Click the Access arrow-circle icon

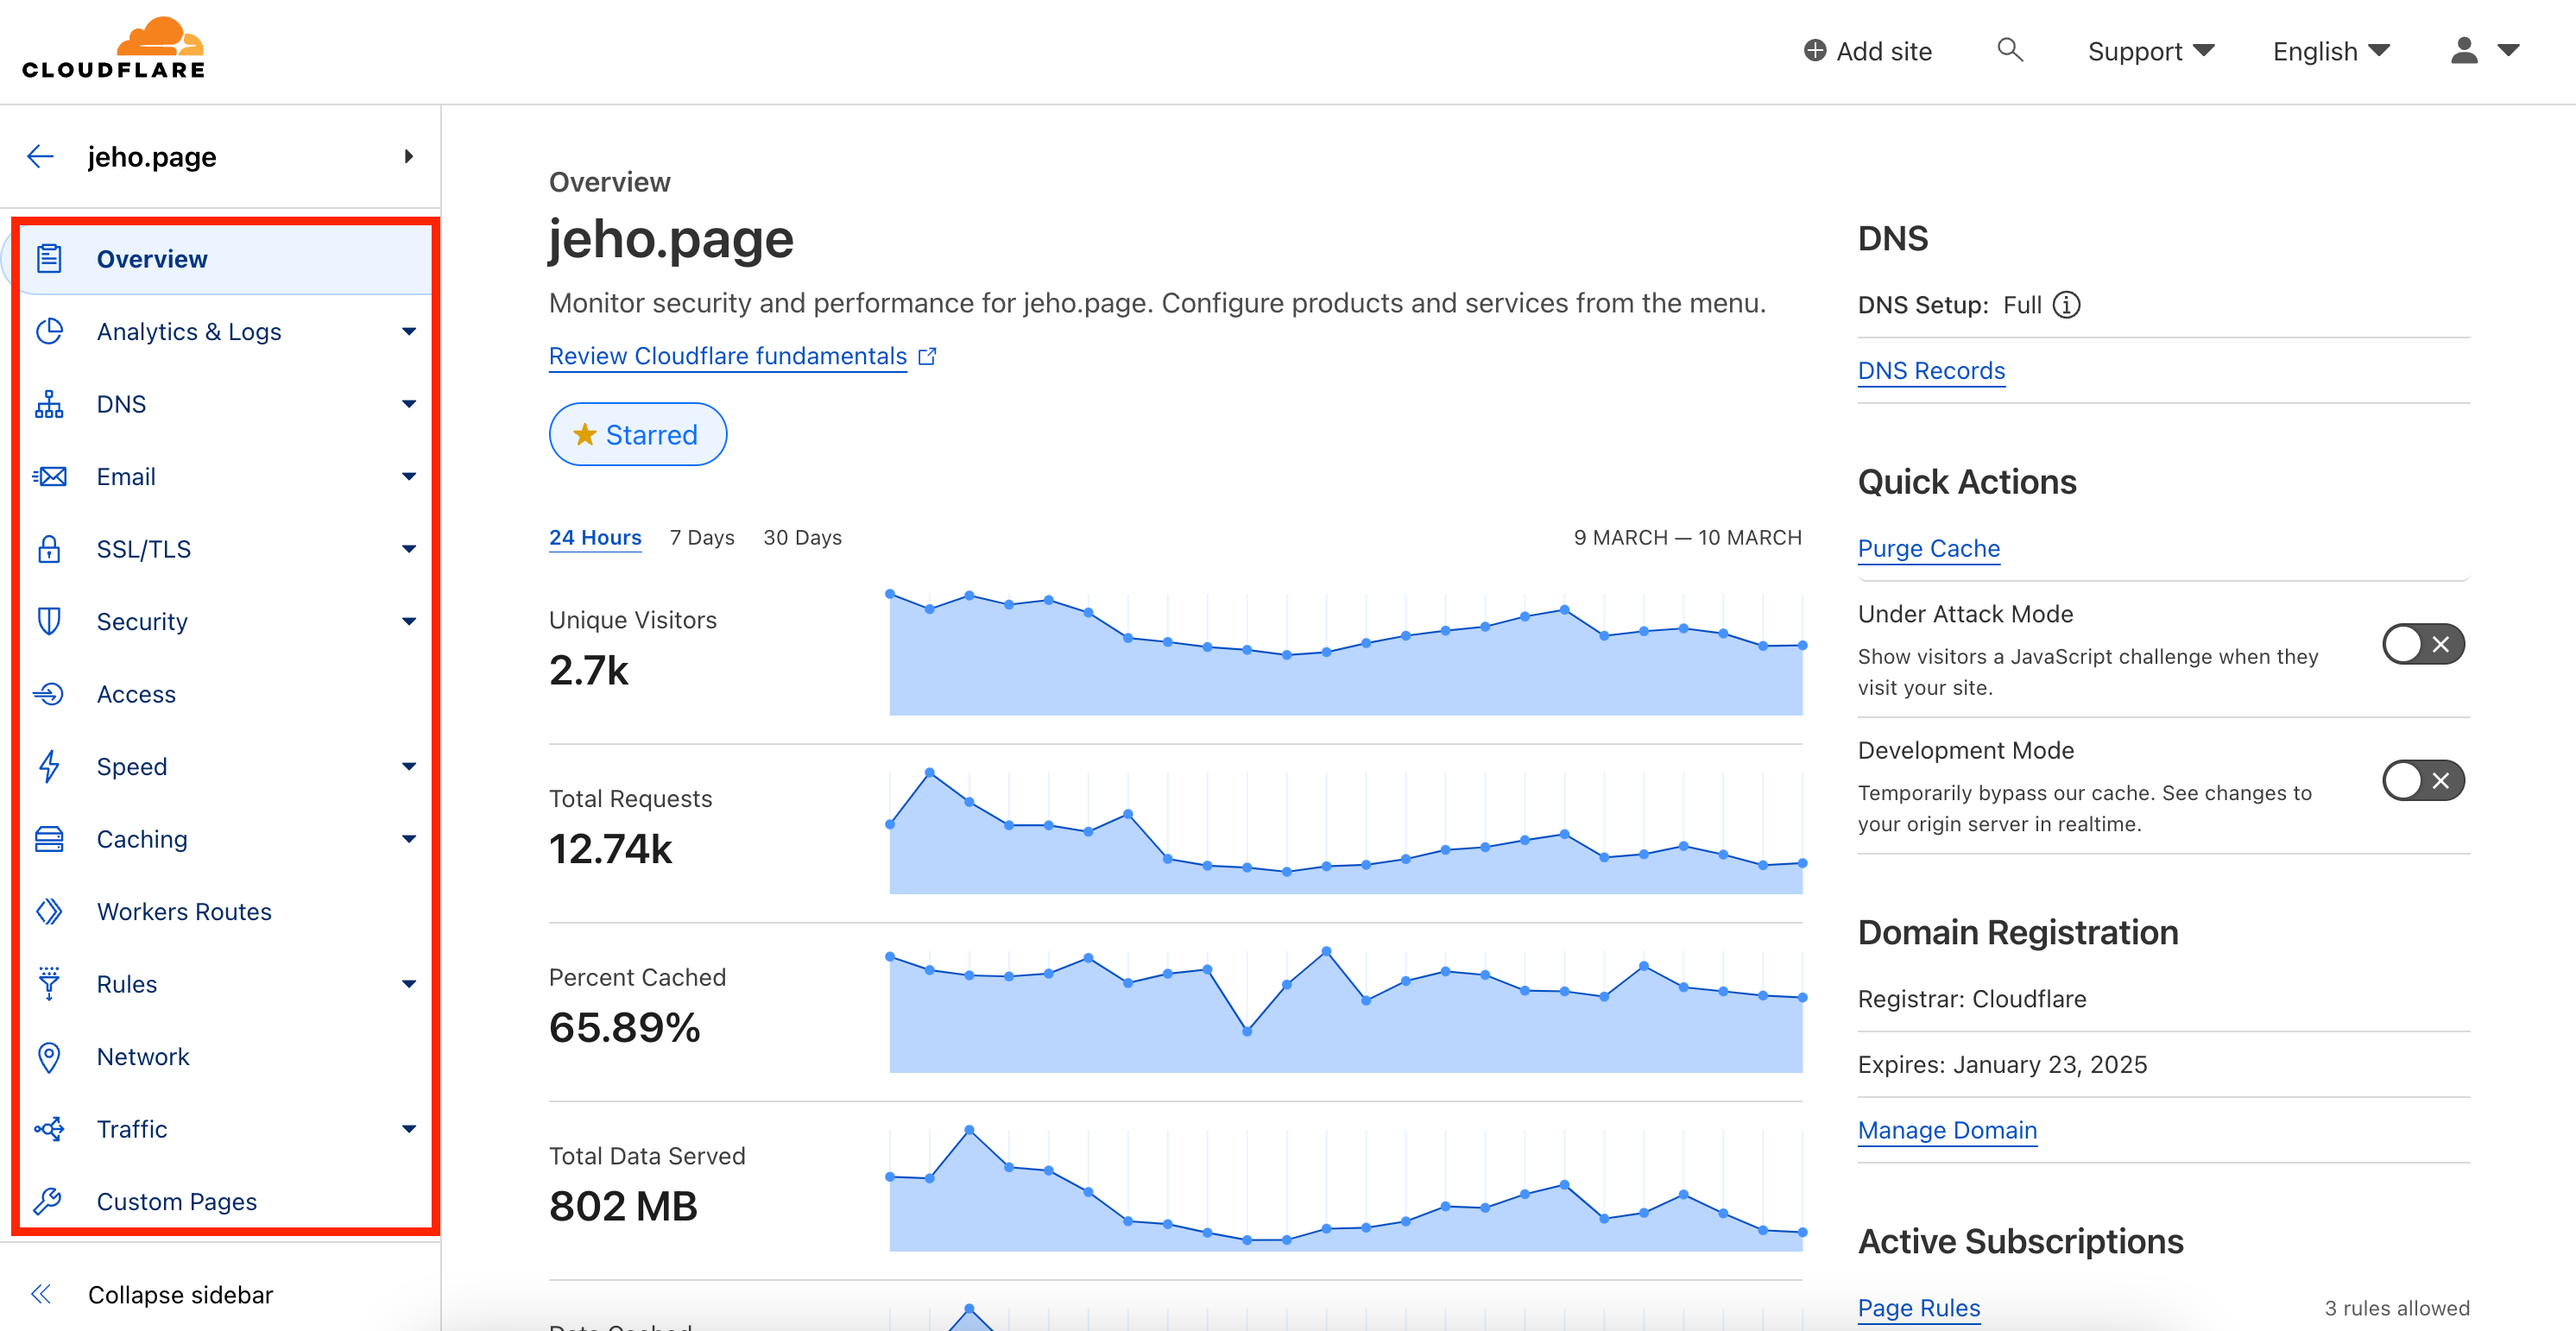pyautogui.click(x=49, y=694)
